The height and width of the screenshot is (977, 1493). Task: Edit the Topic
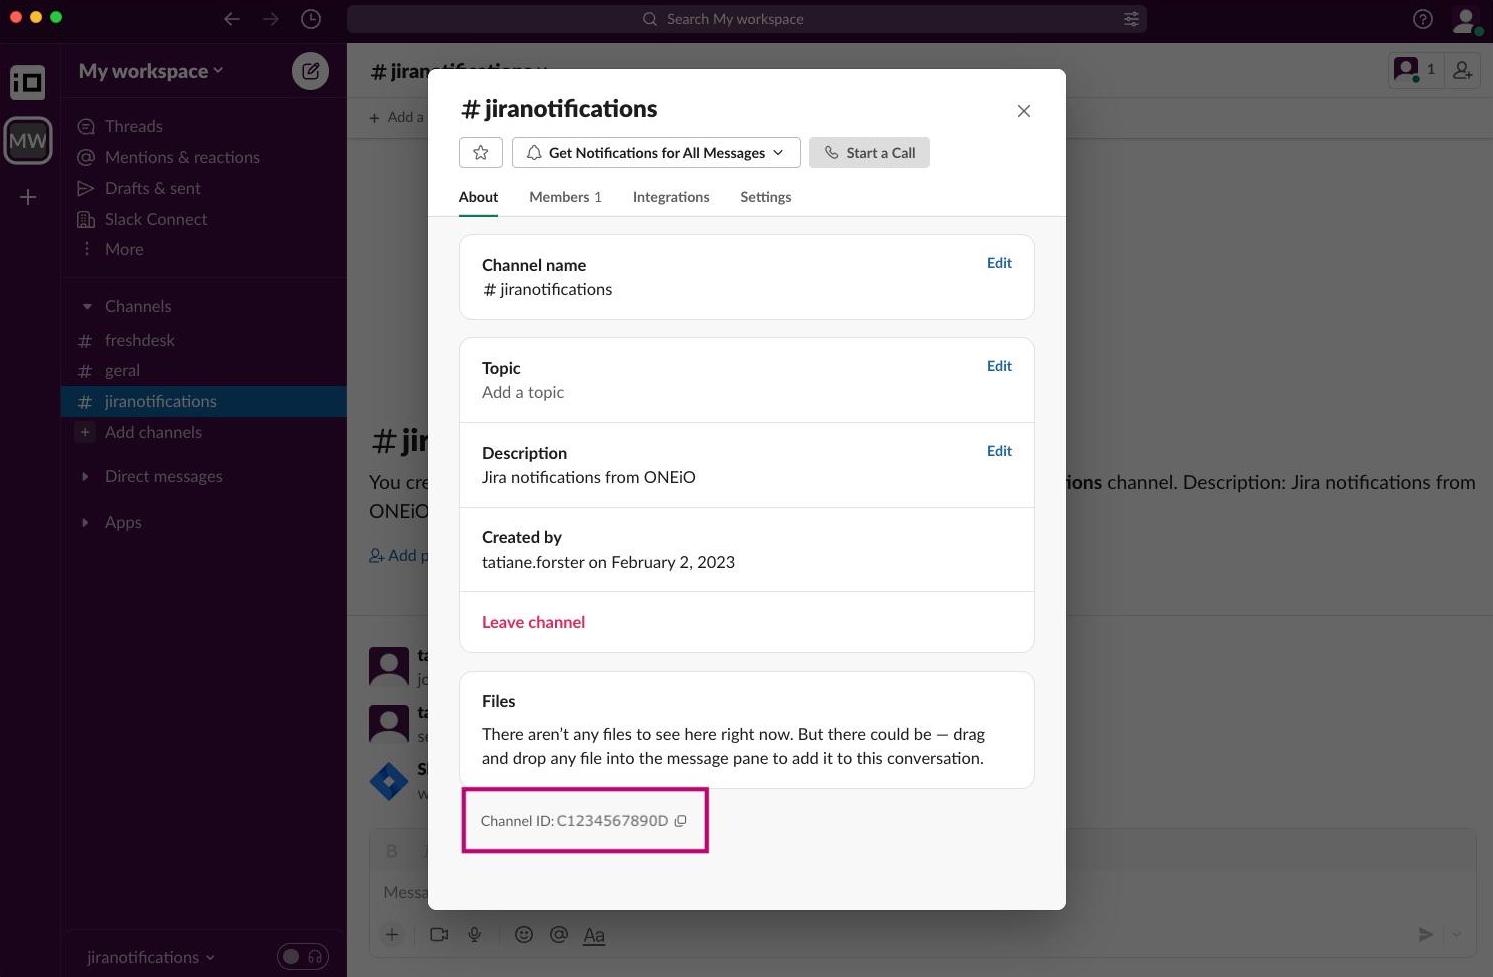click(x=999, y=366)
